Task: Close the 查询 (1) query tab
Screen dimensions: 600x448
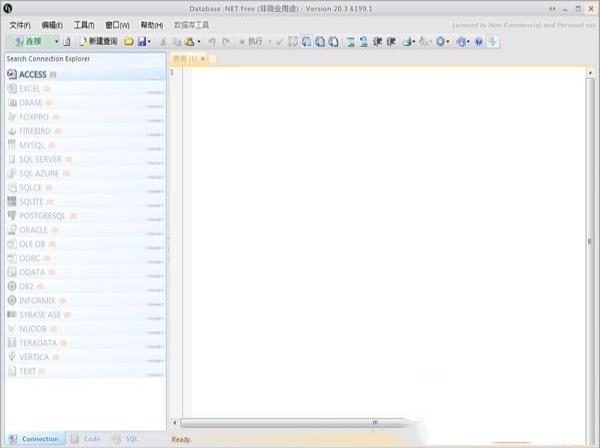Action: pos(203,59)
